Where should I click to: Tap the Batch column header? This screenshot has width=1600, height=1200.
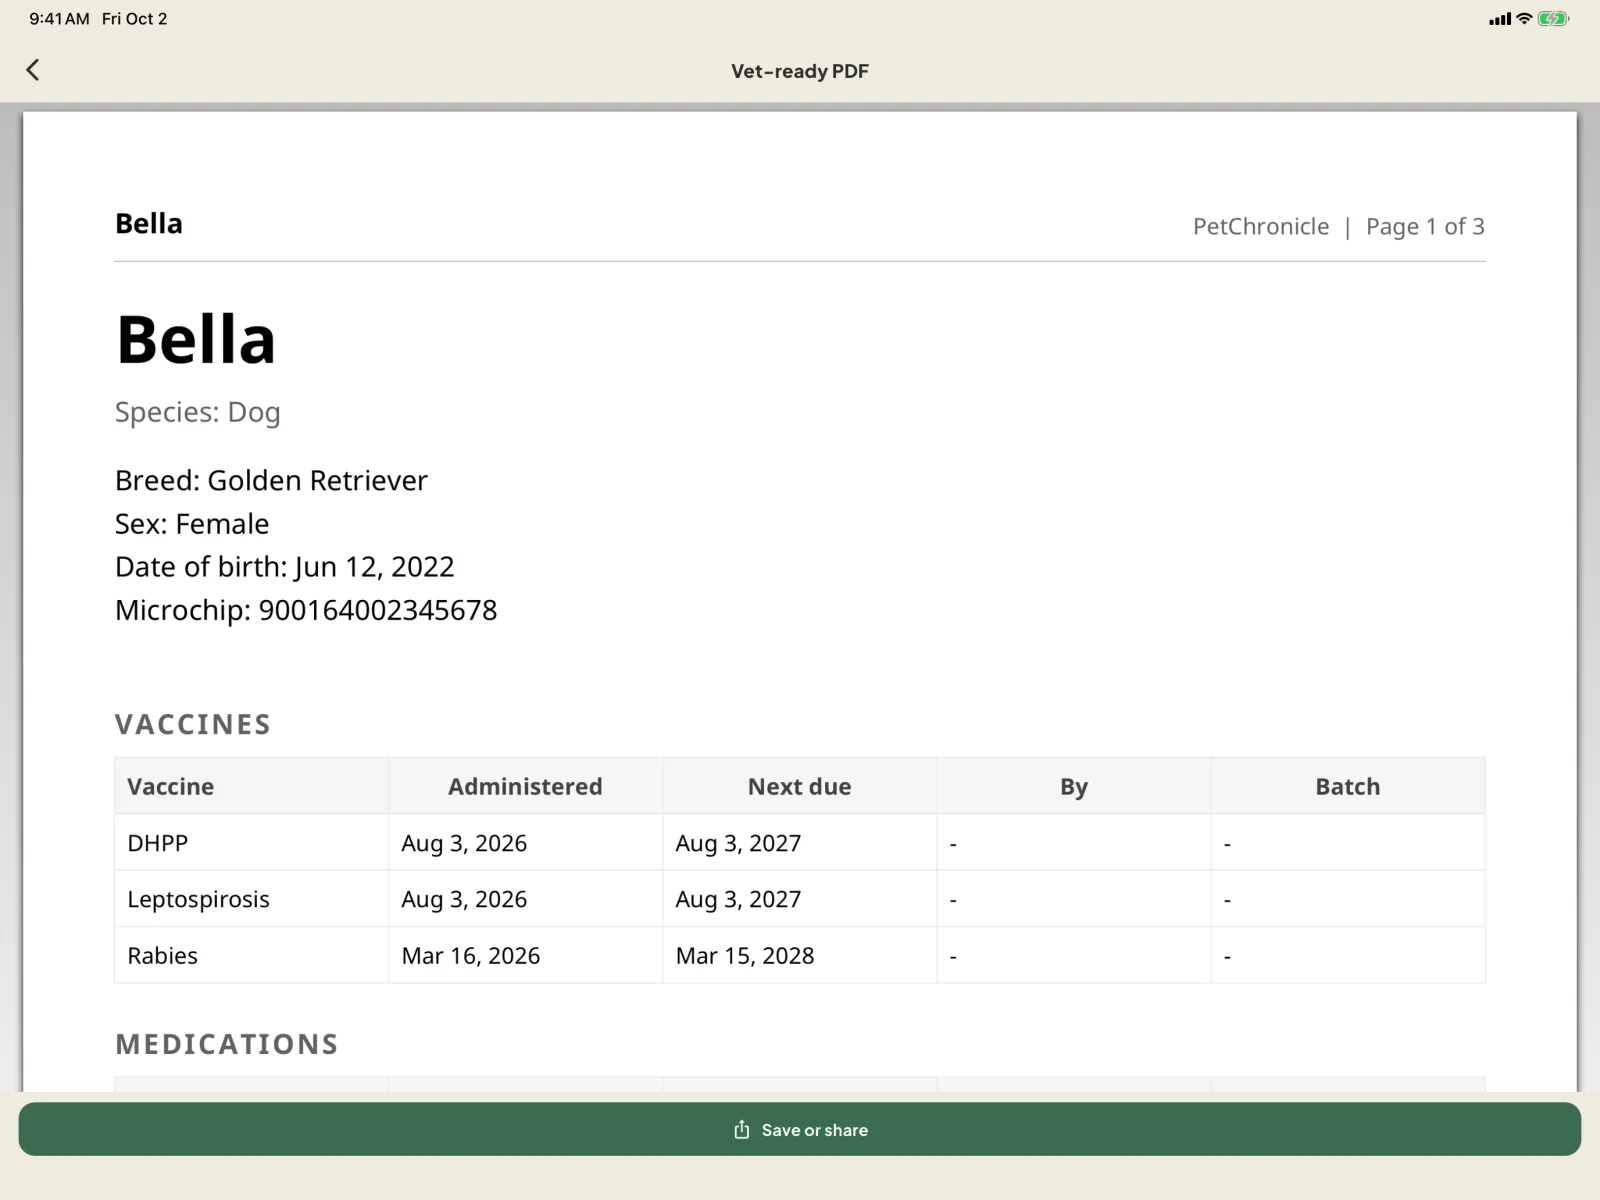point(1348,786)
